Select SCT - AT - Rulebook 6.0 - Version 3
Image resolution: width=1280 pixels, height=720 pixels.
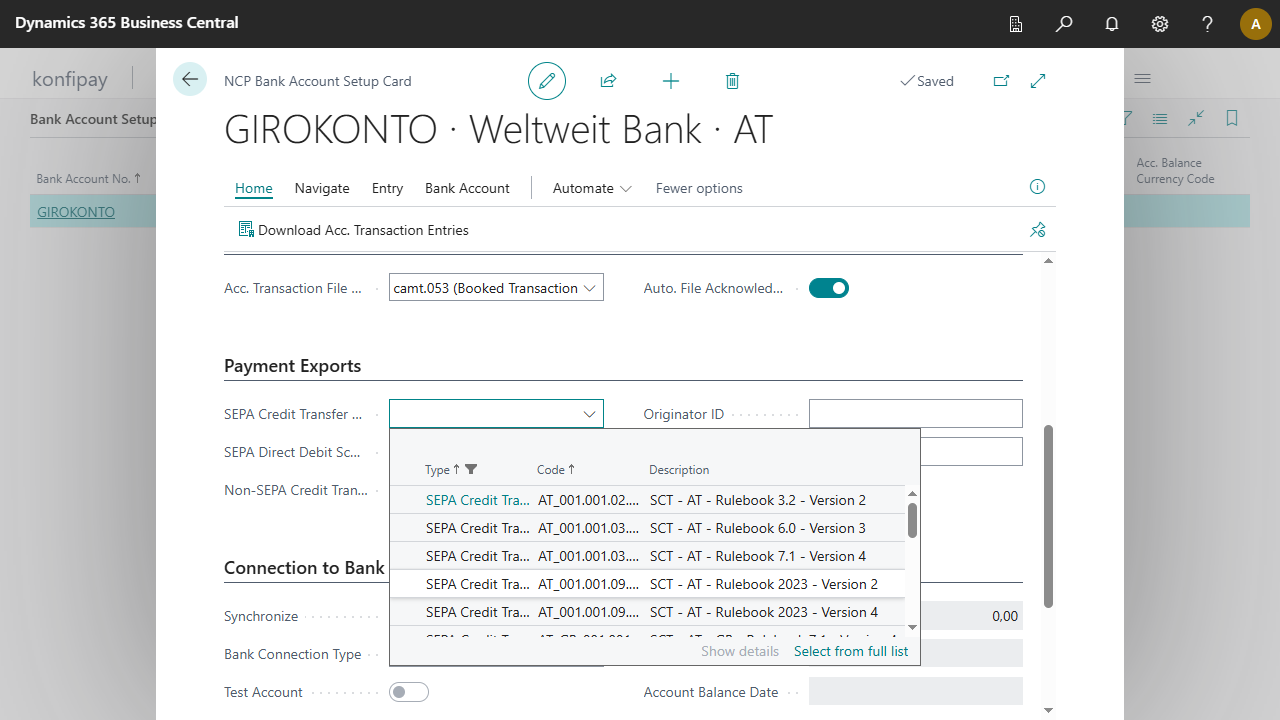click(x=647, y=528)
